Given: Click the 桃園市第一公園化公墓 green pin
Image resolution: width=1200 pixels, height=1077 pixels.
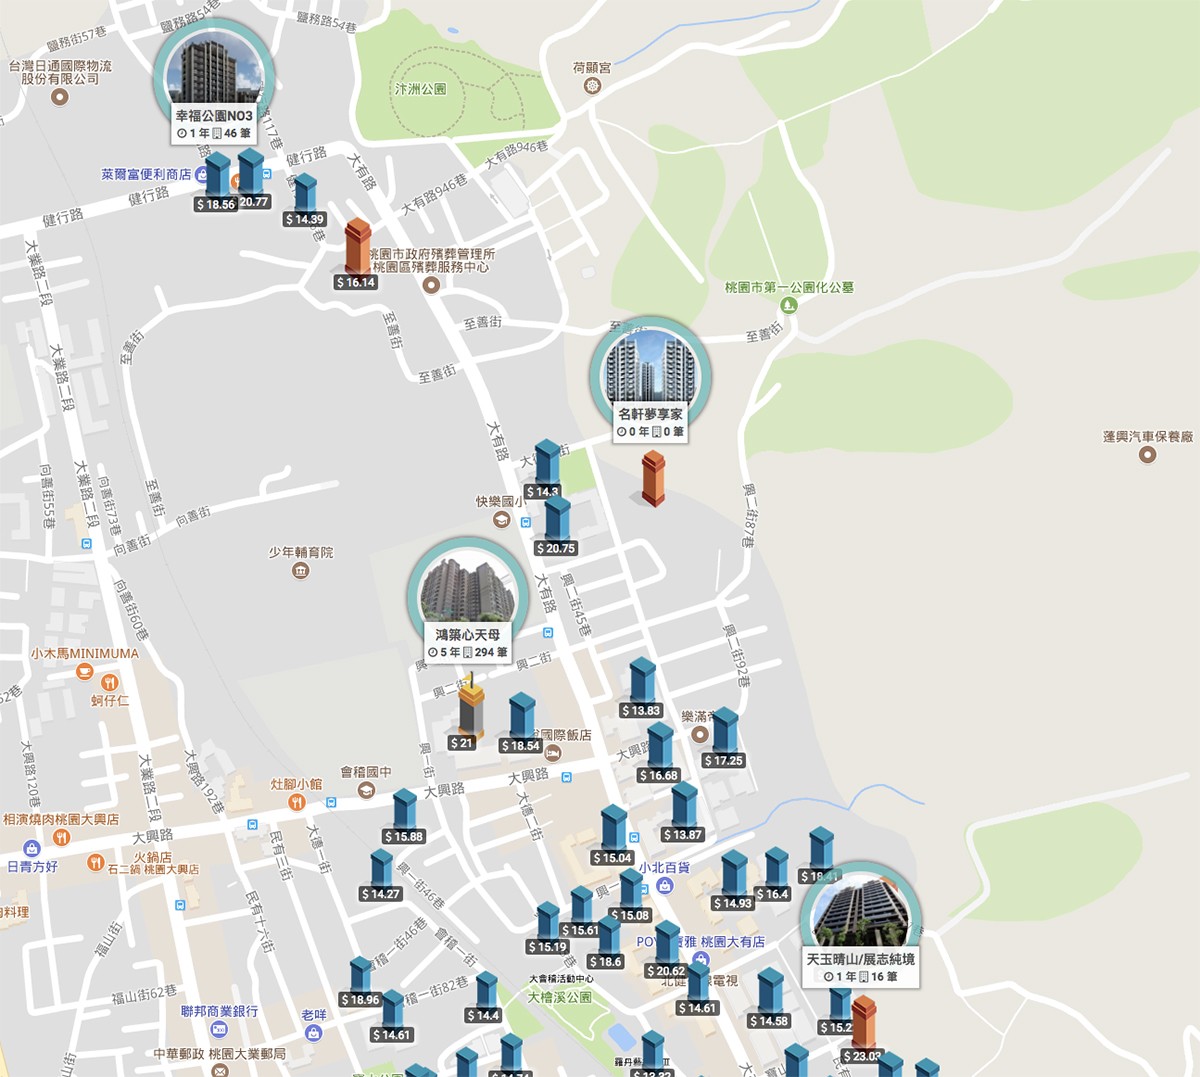Looking at the screenshot, I should pyautogui.click(x=789, y=305).
